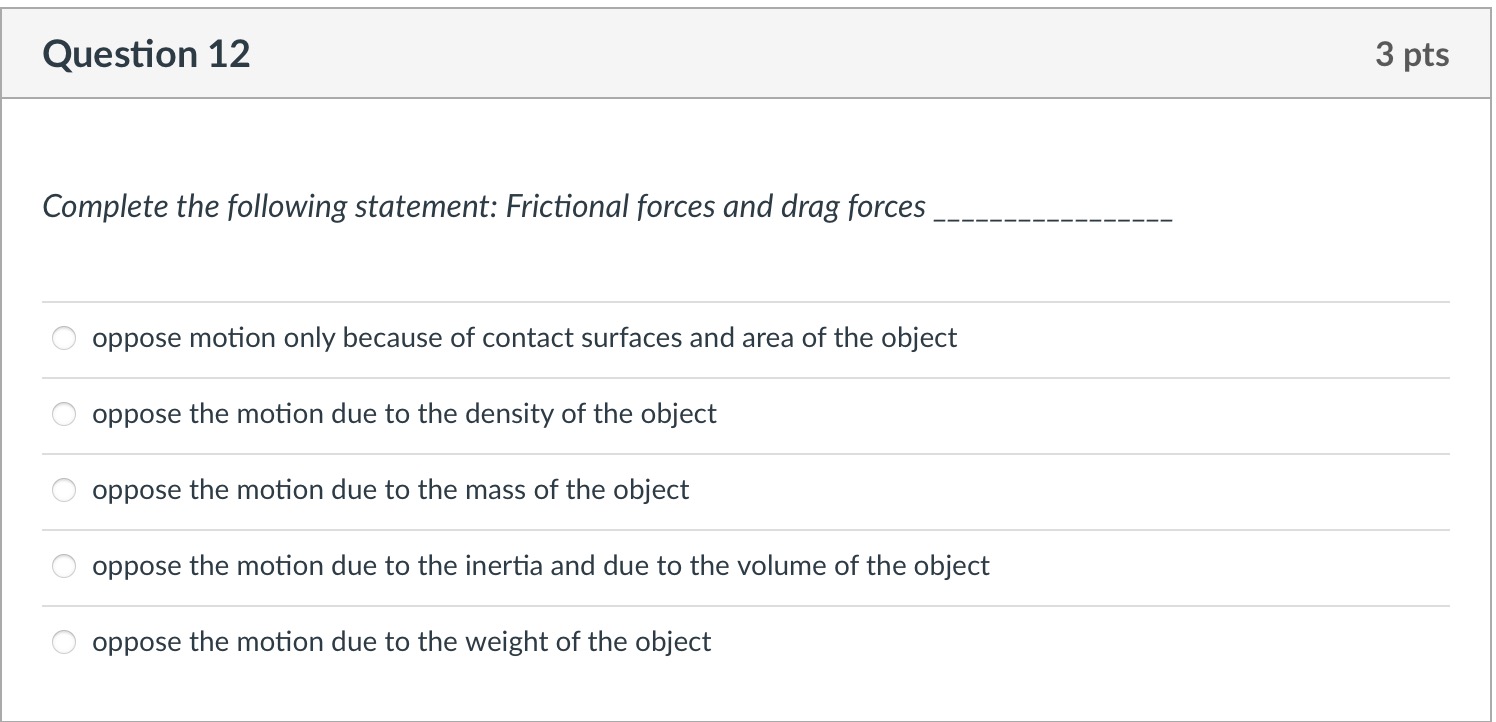Image resolution: width=1496 pixels, height=722 pixels.
Task: Click the phrase "Frictional forces and drag forces"
Action: 718,207
